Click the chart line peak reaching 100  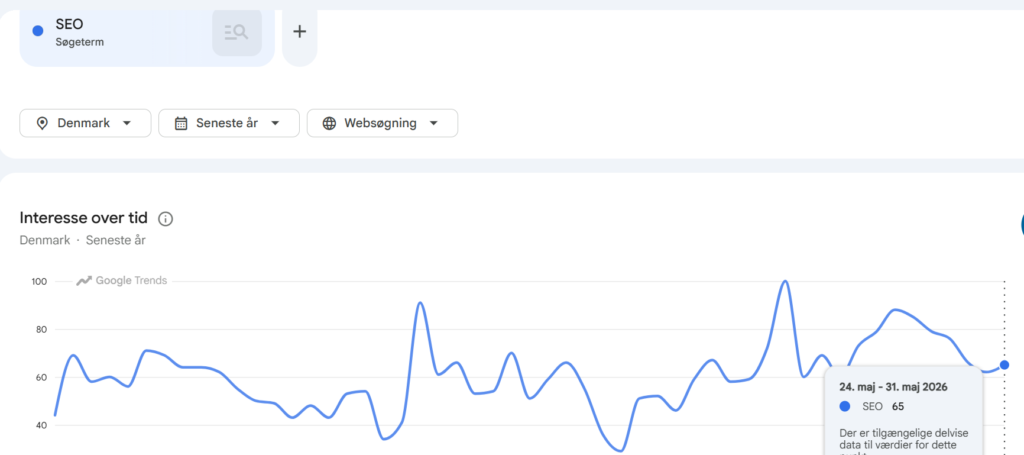click(x=785, y=282)
